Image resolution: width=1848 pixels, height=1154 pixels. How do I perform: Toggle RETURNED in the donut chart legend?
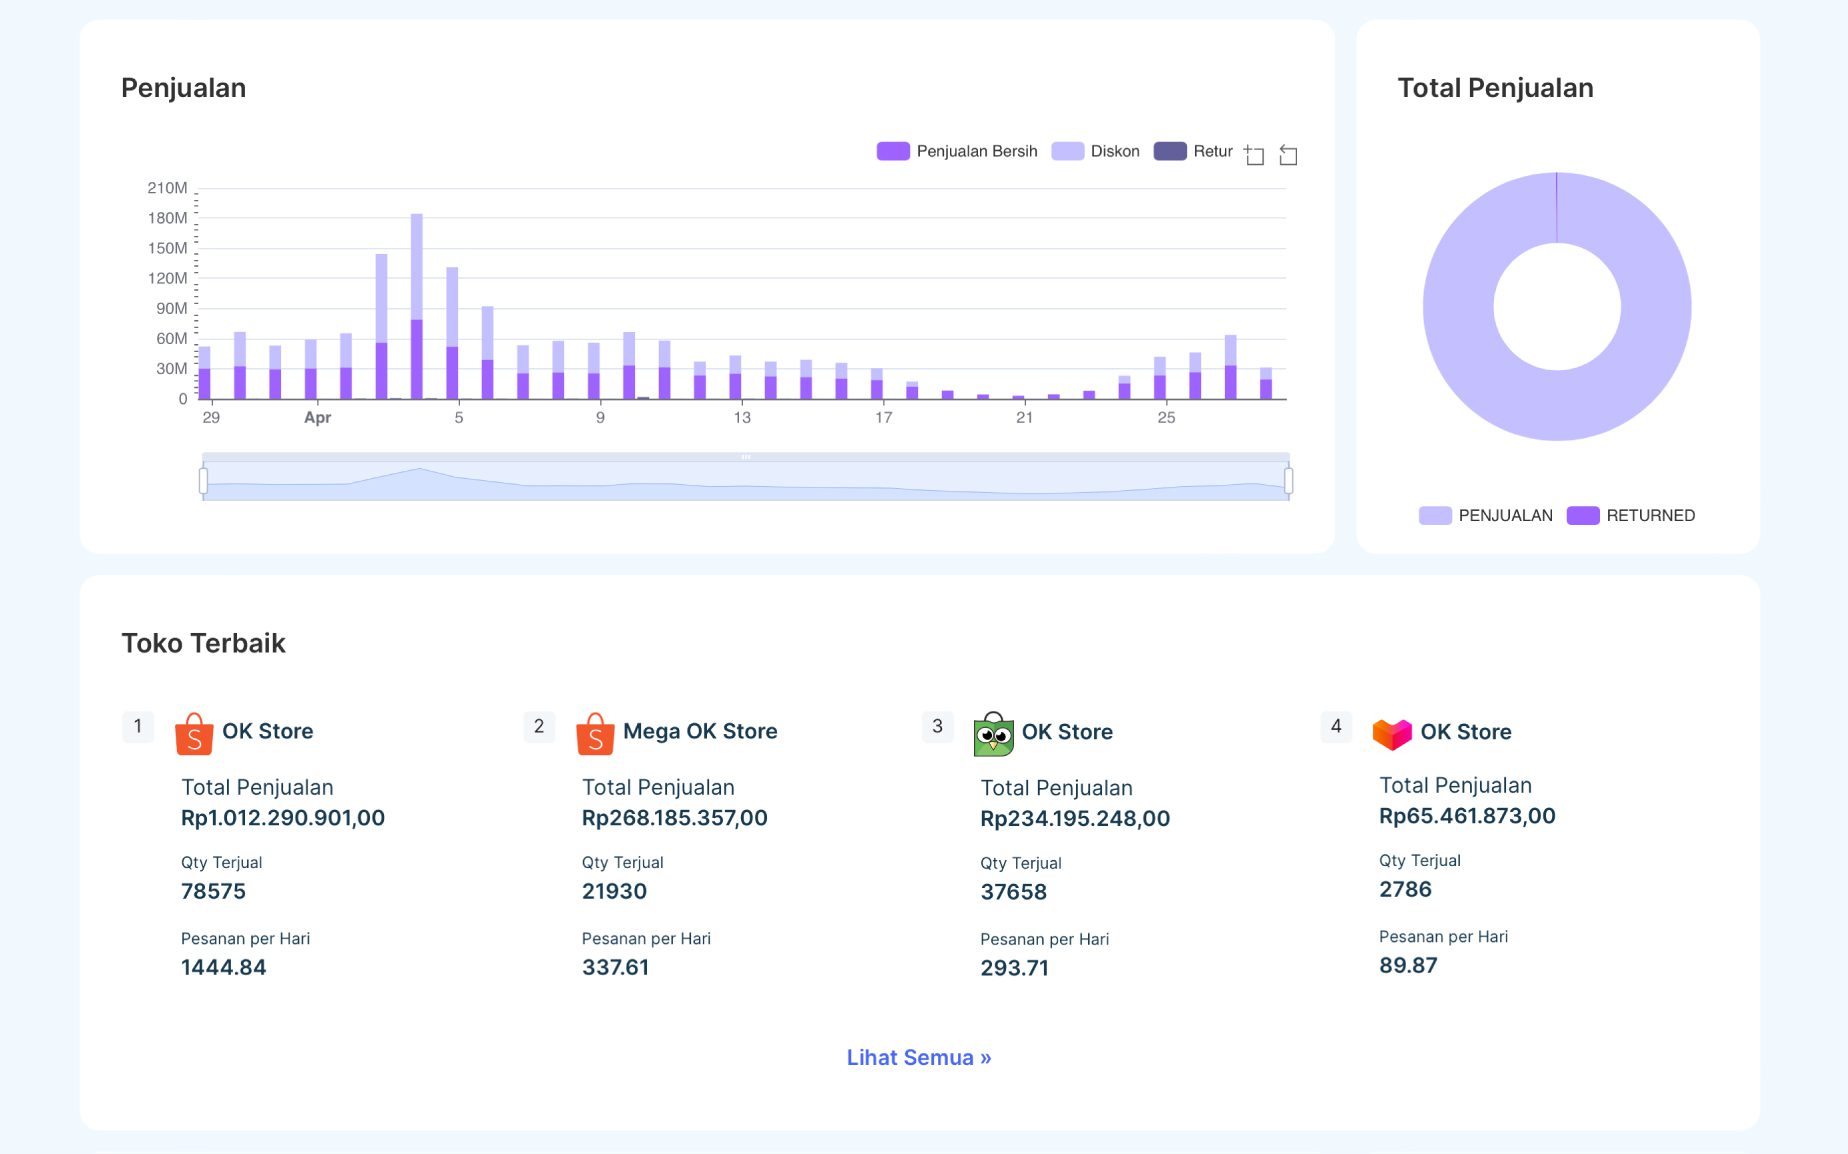pos(1630,515)
